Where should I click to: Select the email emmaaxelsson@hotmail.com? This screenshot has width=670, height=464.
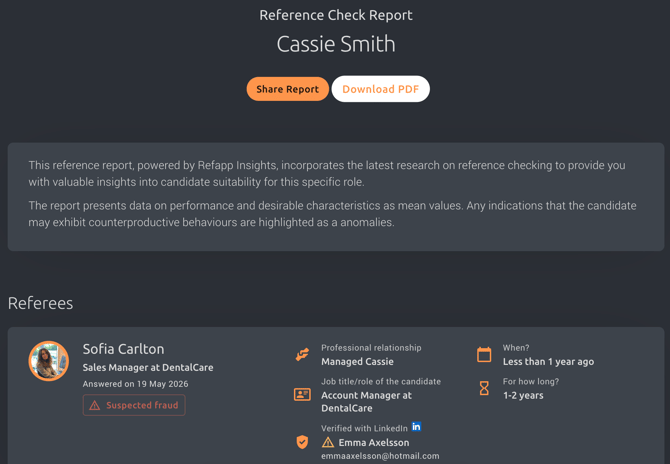[x=380, y=456]
